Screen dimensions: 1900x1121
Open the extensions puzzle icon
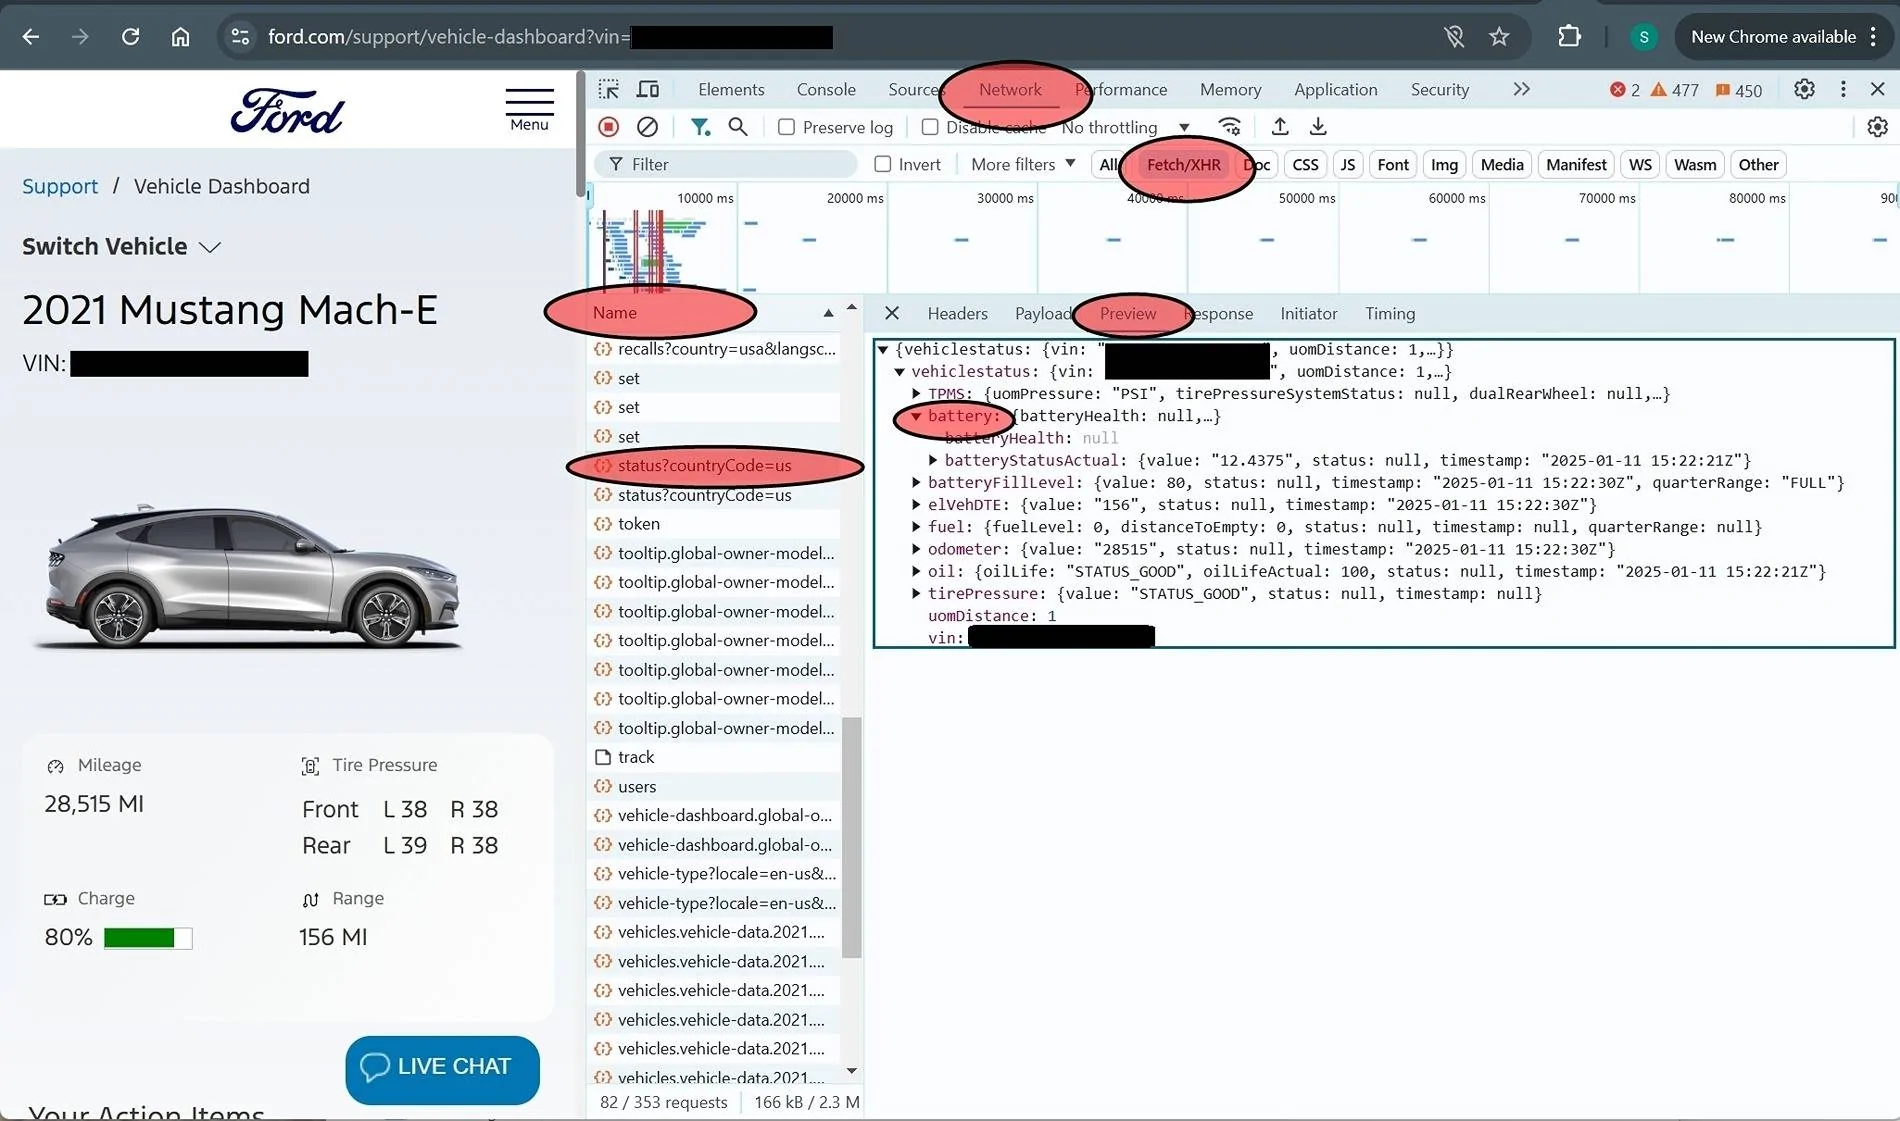[x=1569, y=37]
